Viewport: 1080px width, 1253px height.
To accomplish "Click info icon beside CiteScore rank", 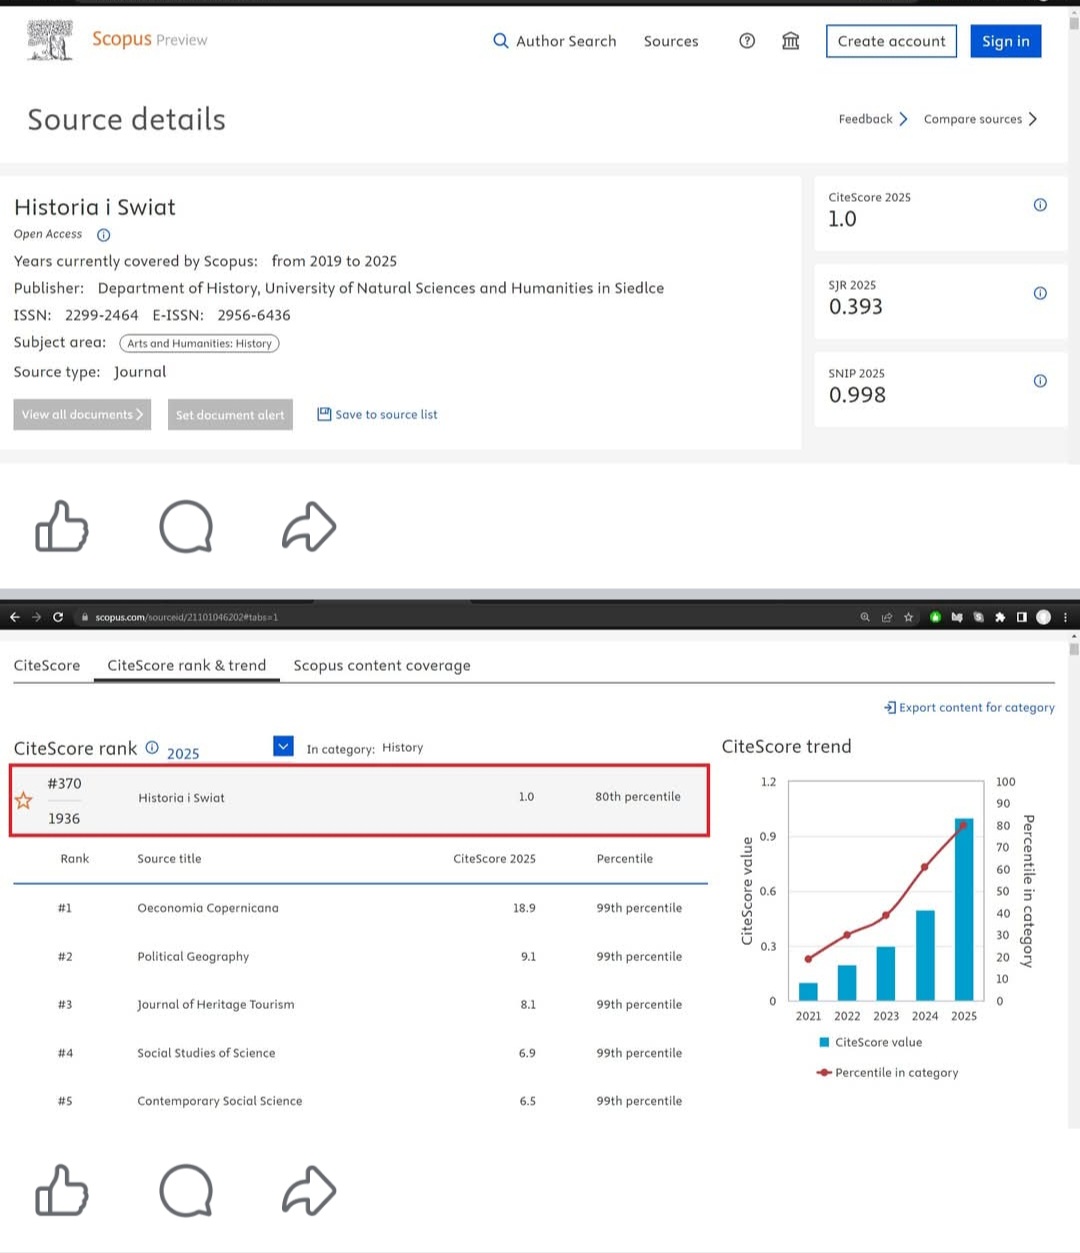I will click(x=152, y=747).
